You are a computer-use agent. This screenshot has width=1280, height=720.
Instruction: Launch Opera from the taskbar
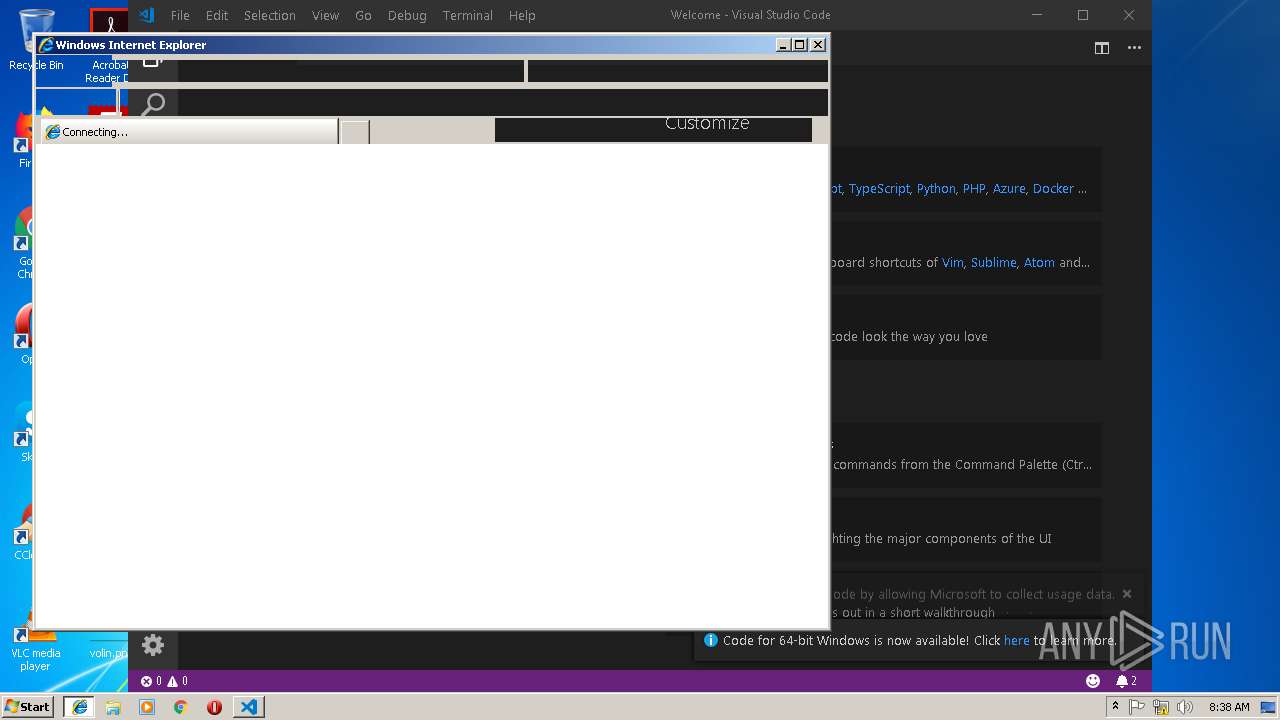pos(214,706)
